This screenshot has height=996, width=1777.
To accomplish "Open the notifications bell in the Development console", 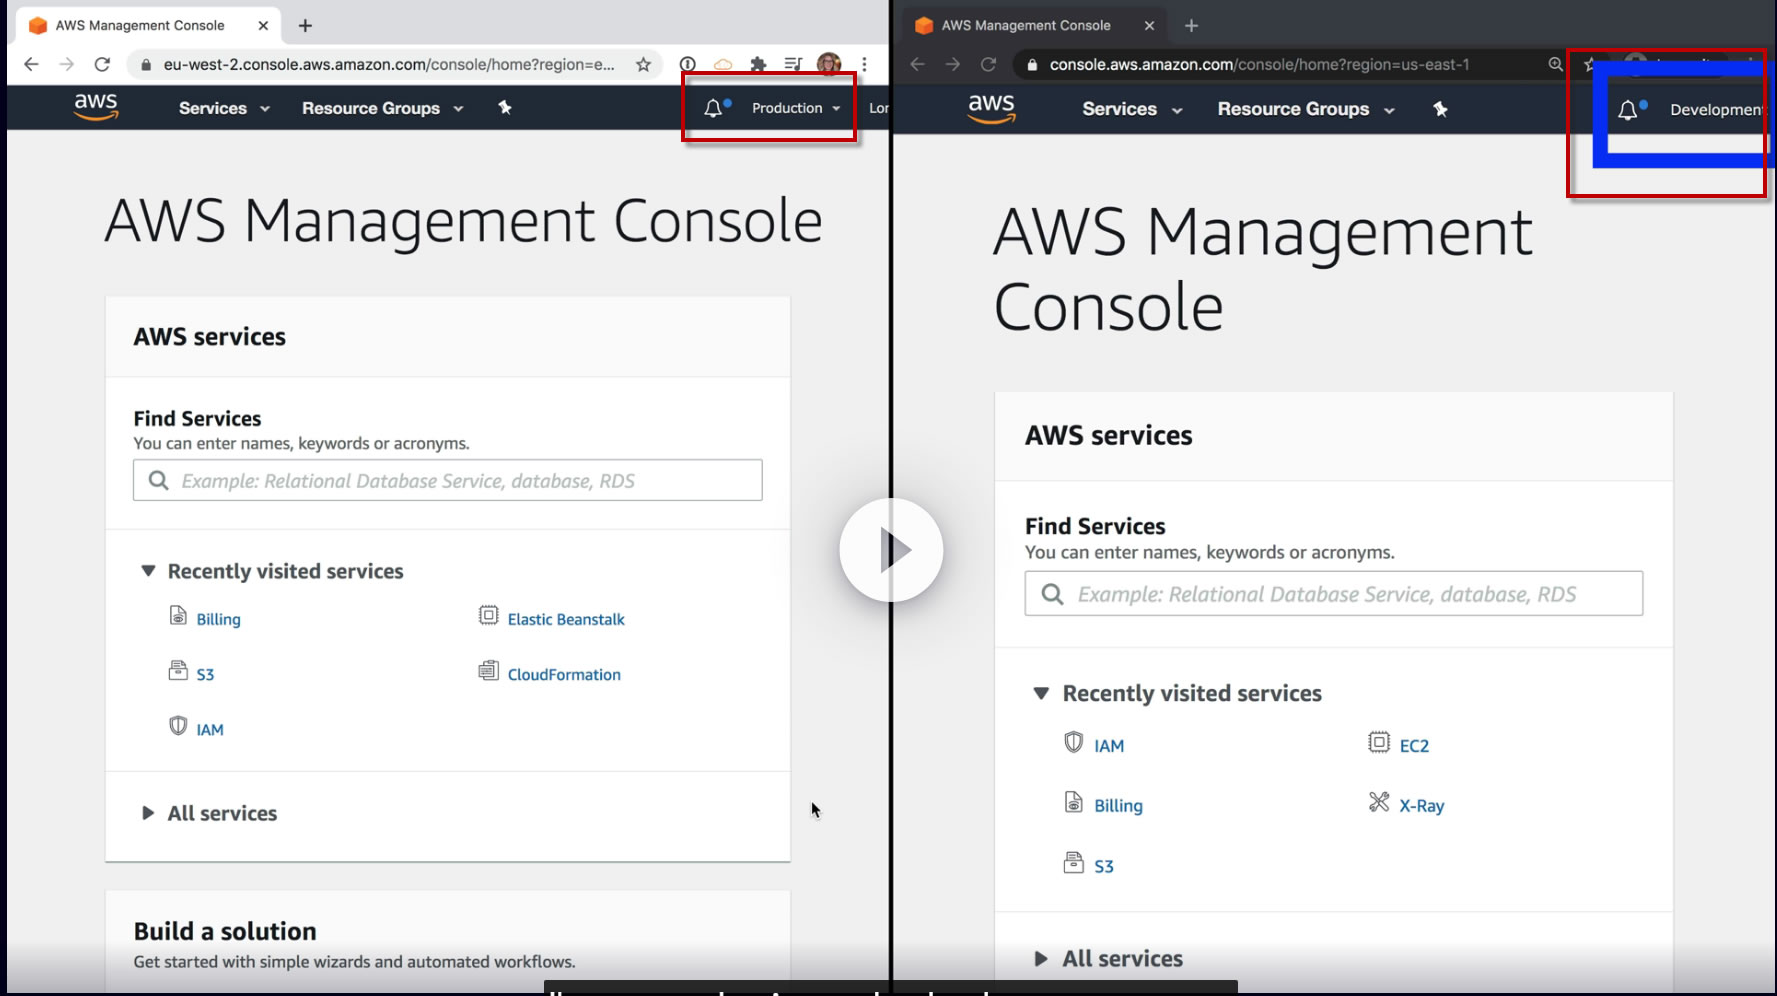I will click(x=1628, y=110).
